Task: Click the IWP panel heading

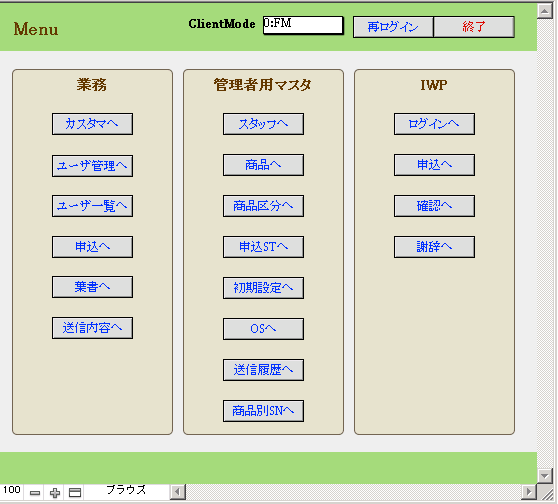Action: (434, 85)
